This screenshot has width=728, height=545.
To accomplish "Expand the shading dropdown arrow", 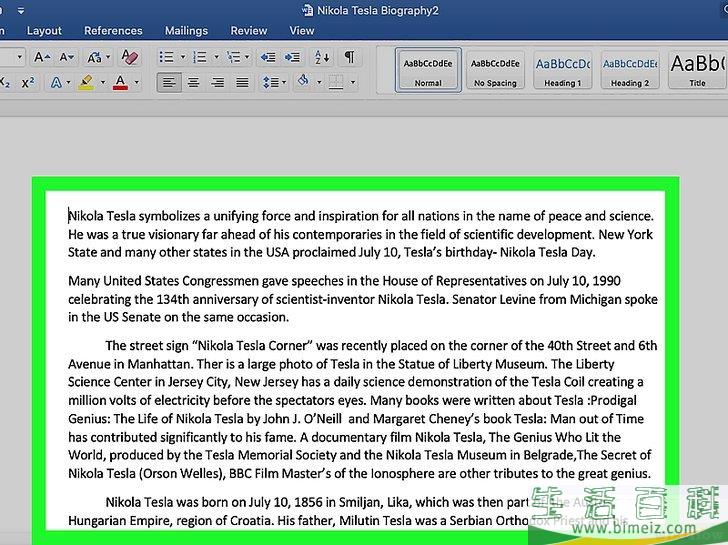I will coord(319,83).
